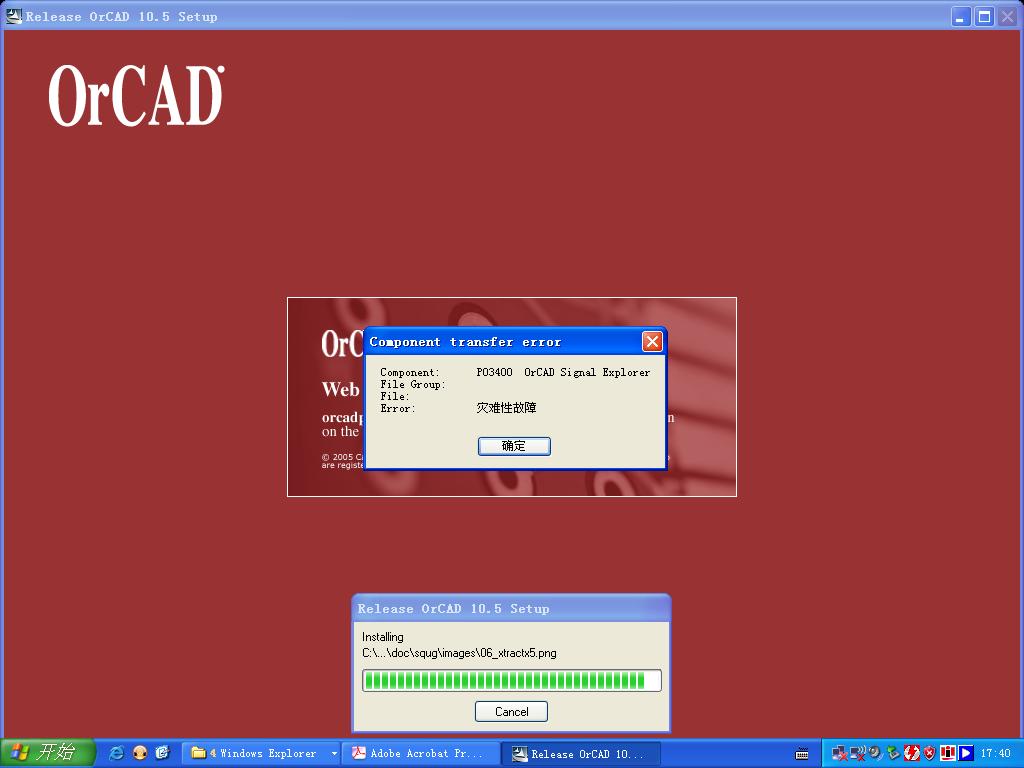
Task: Open the red security shield tray icon
Action: [x=929, y=754]
